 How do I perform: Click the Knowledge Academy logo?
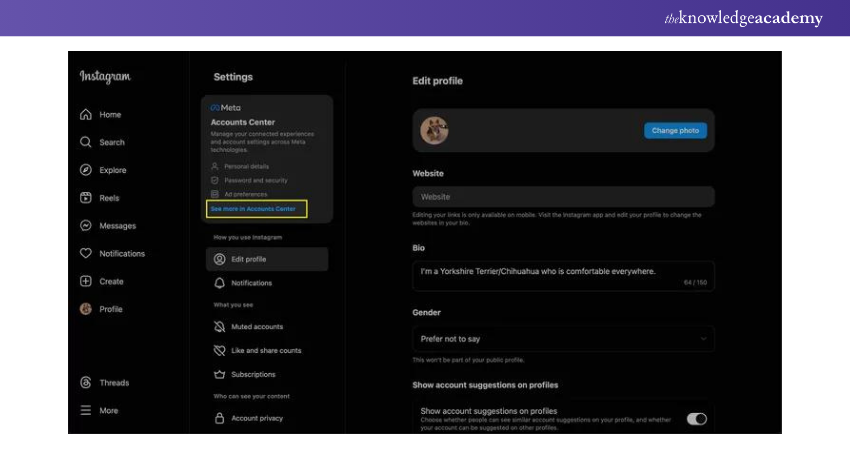(743, 18)
